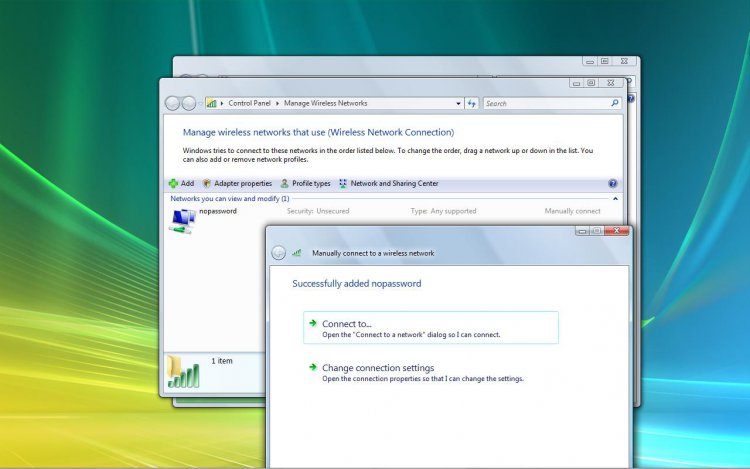The height and width of the screenshot is (469, 750).
Task: Click the 'Type: Any supported' text
Action: pos(443,211)
